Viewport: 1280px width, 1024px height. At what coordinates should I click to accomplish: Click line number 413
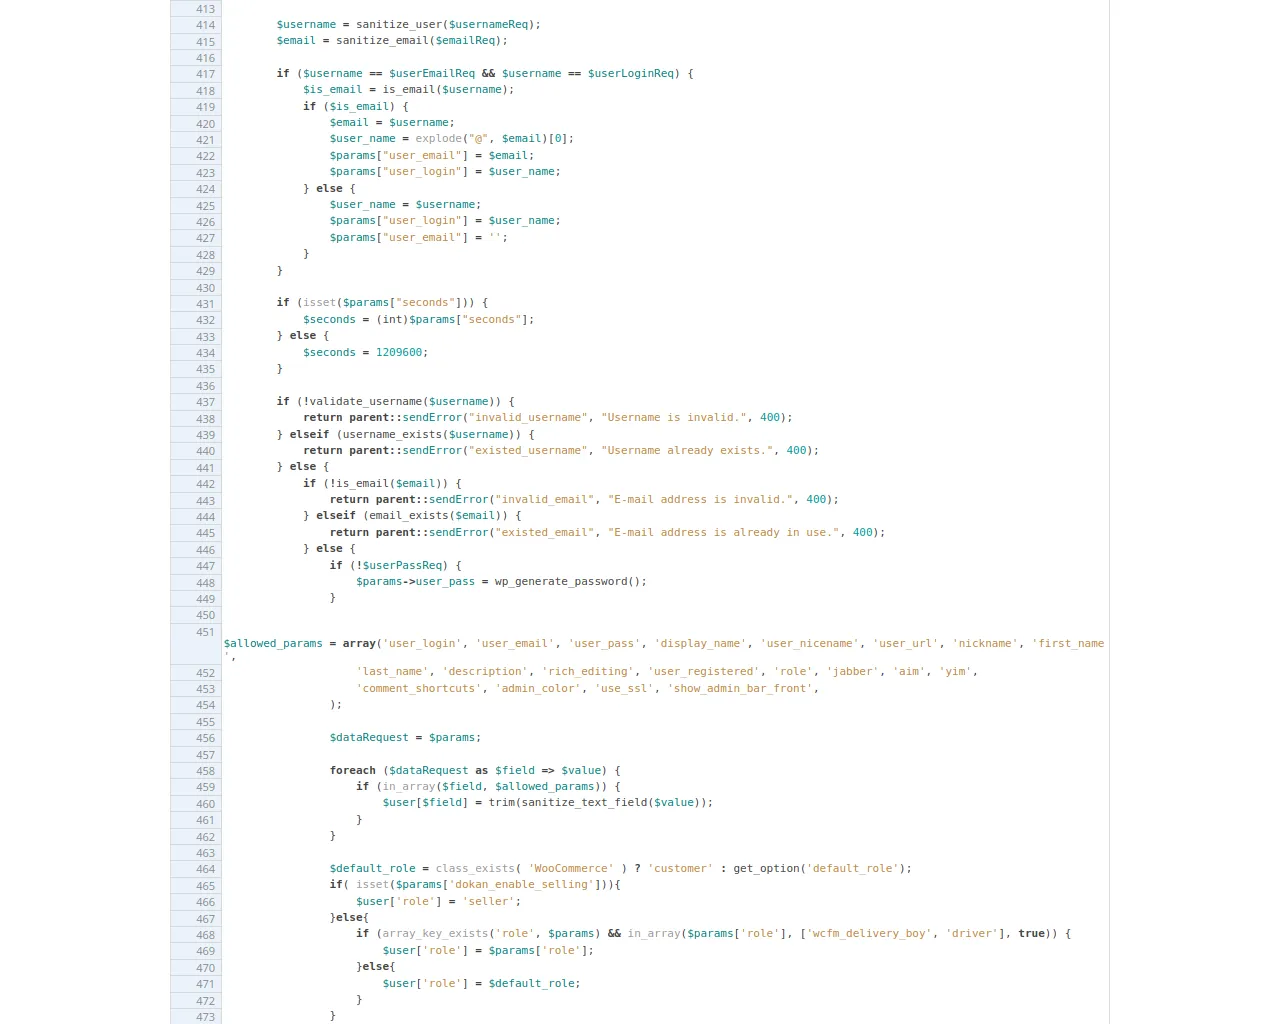[x=205, y=9]
